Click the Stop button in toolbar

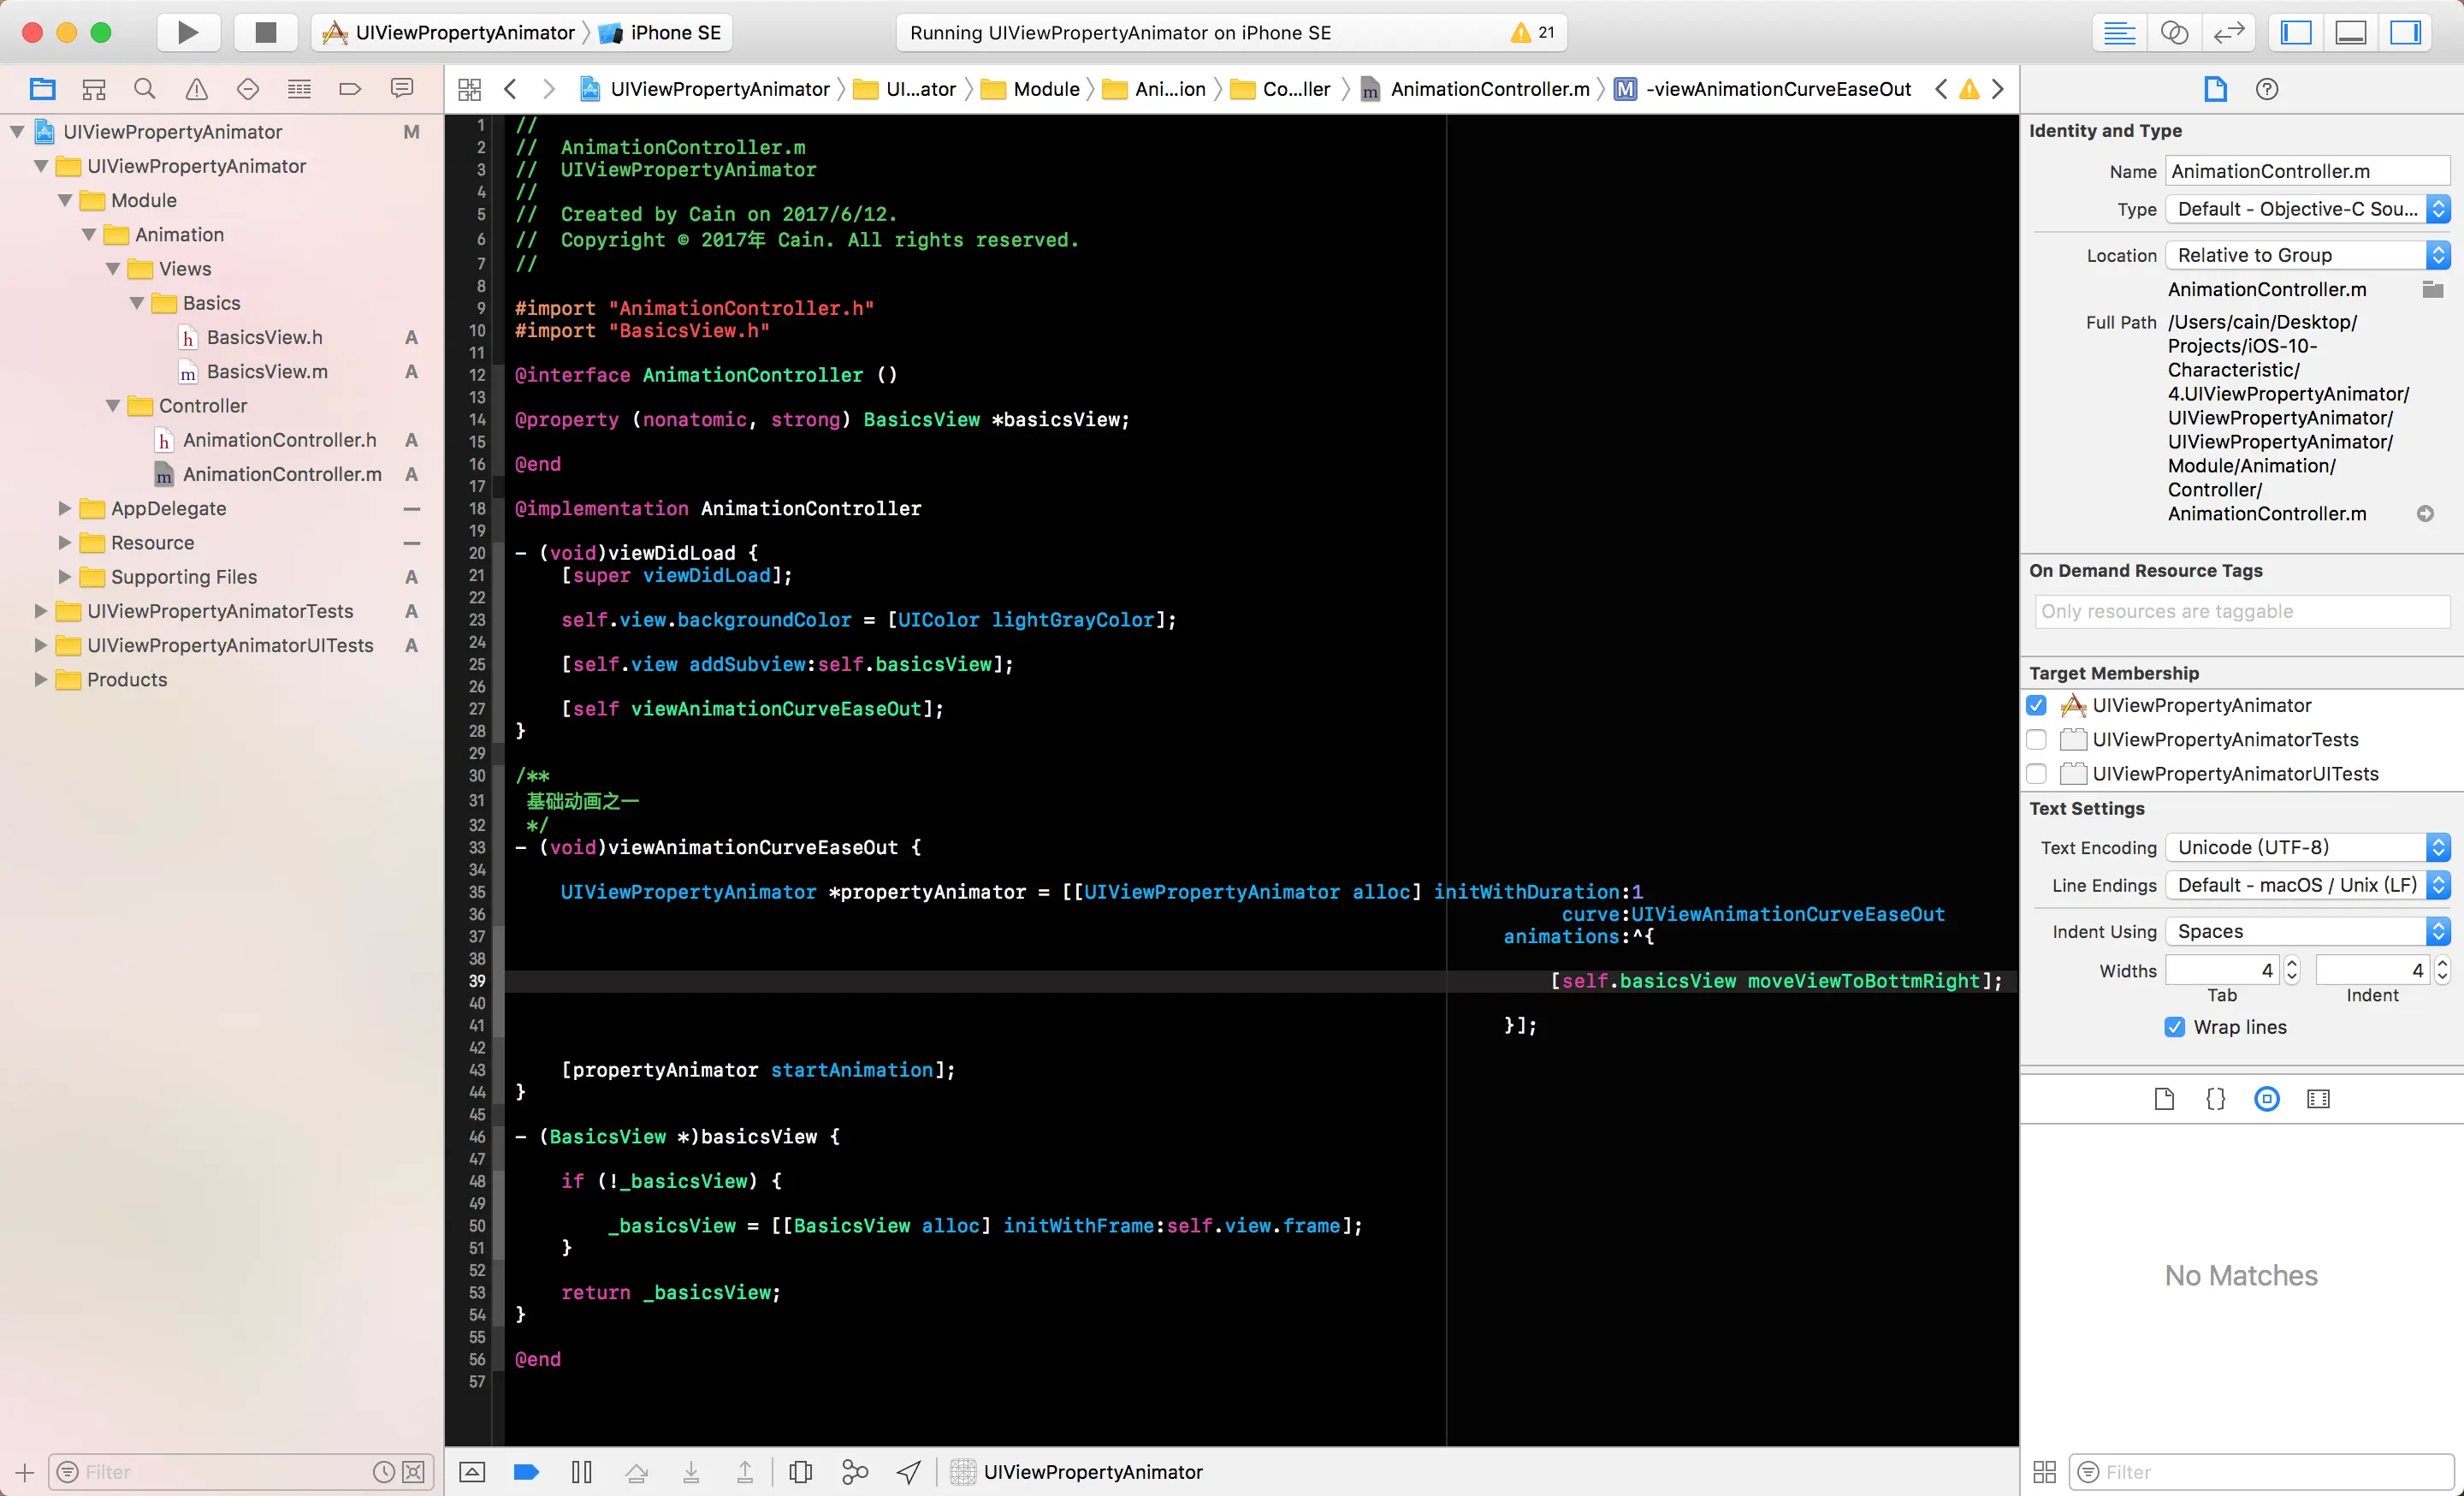265,32
